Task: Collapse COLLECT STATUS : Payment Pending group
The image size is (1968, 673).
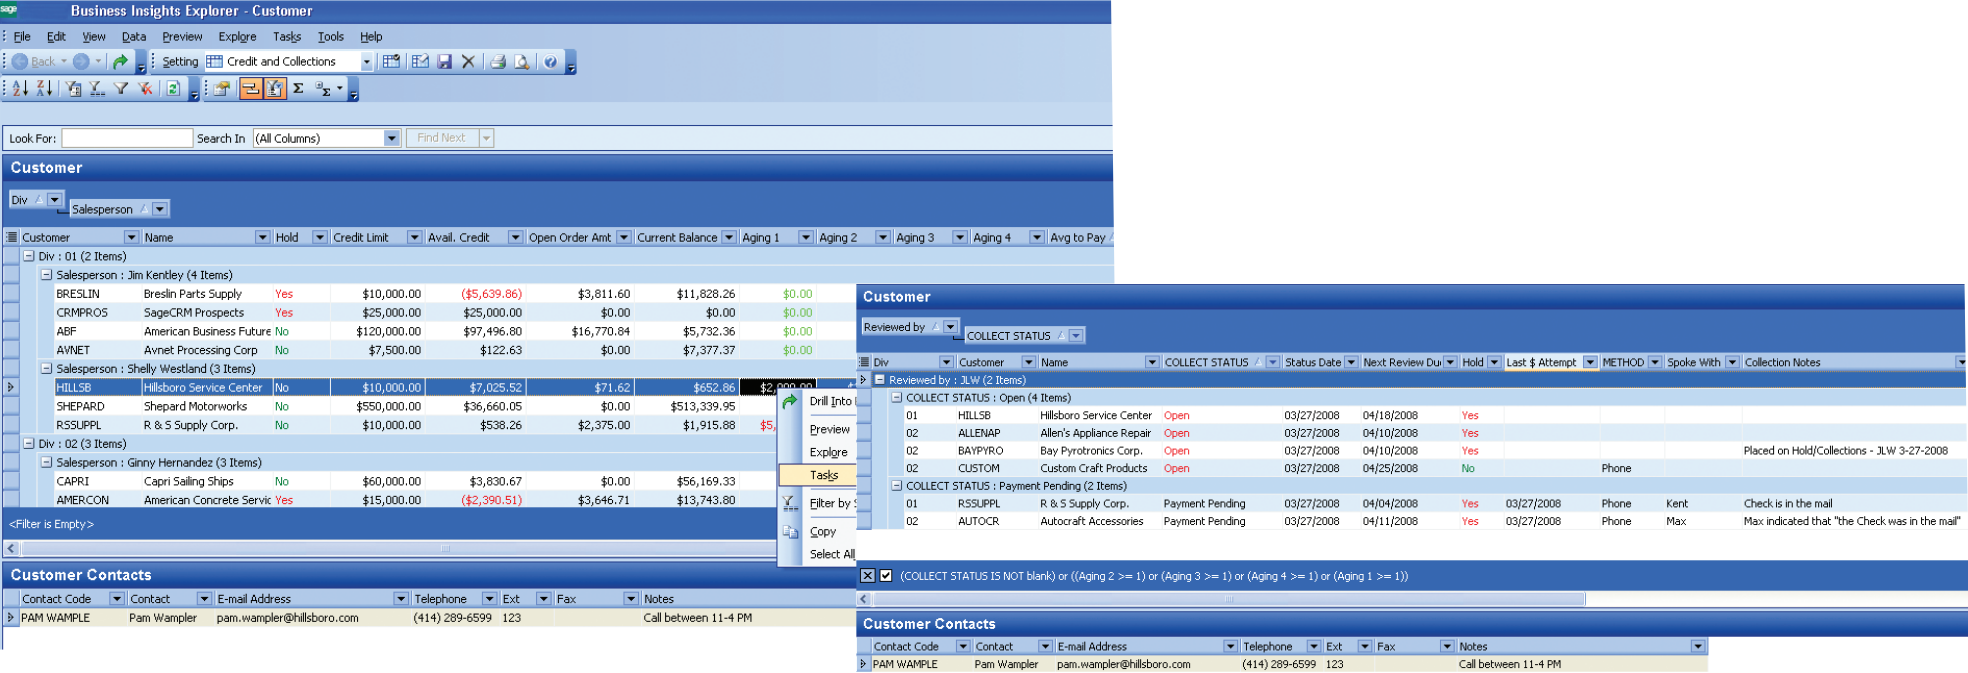Action: 897,486
